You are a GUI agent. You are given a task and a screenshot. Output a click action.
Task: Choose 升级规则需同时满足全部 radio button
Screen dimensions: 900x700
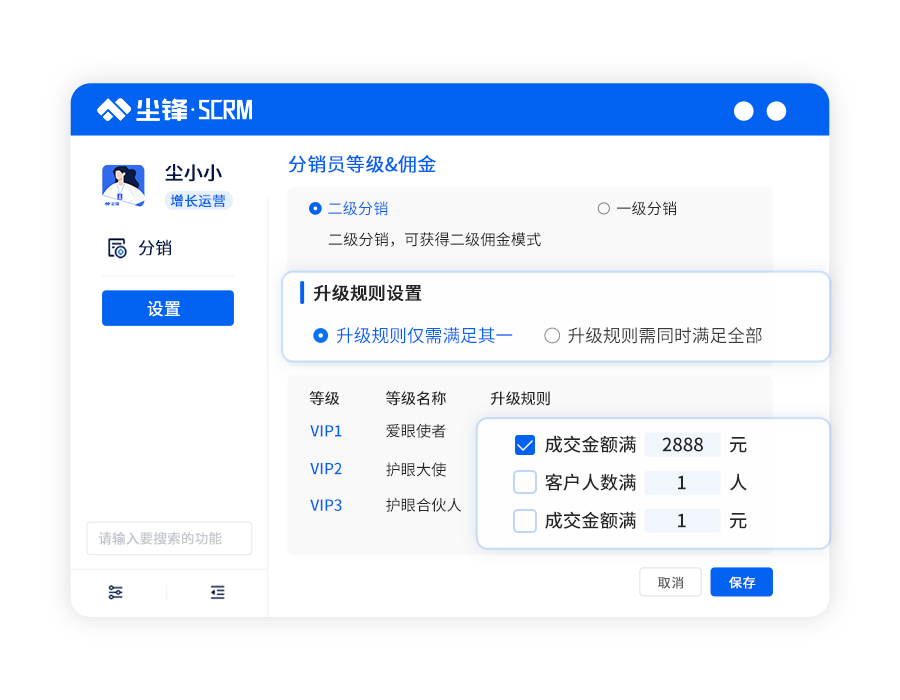point(552,336)
